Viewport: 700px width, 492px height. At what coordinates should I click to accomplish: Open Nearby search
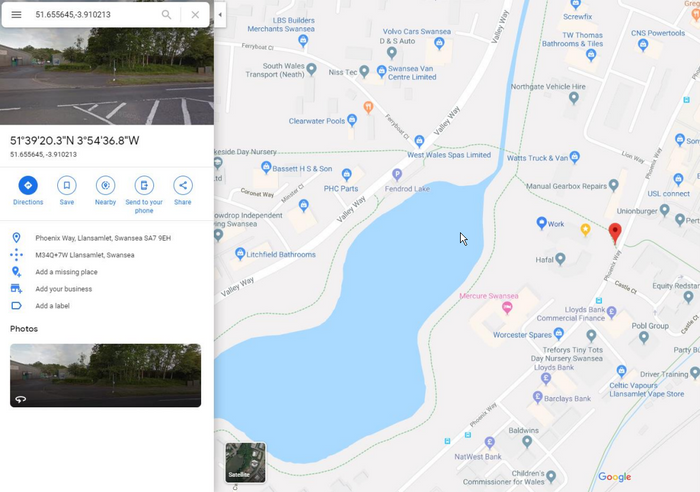(x=105, y=185)
